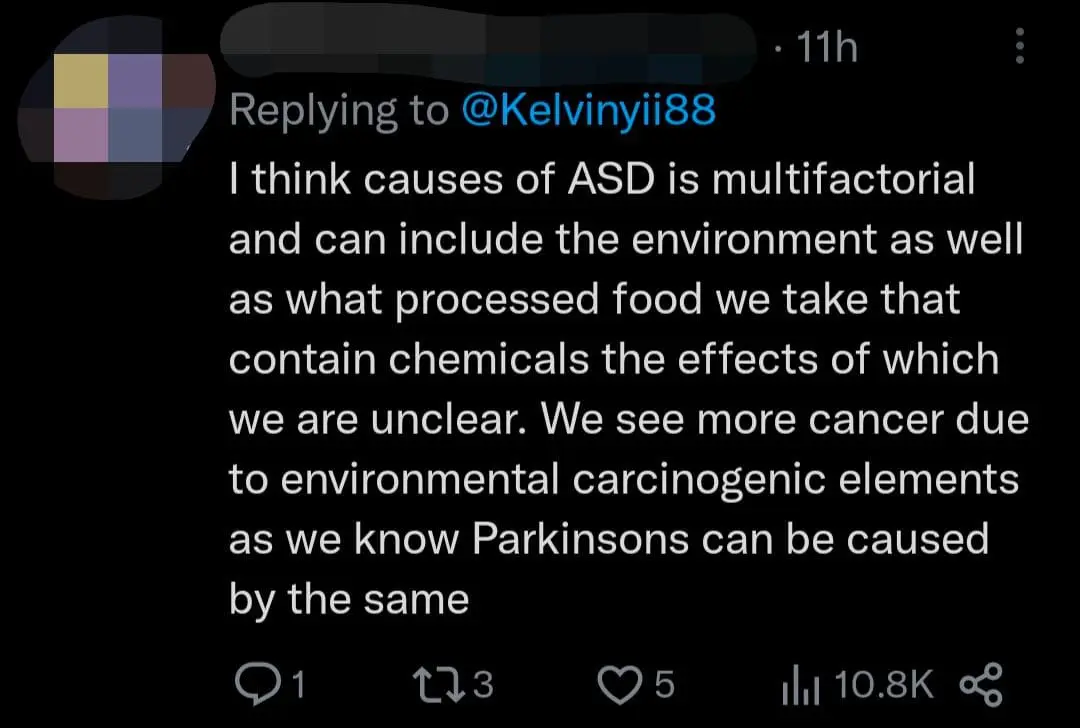Click the blurred author name at top
This screenshot has height=728, width=1080.
(490, 46)
